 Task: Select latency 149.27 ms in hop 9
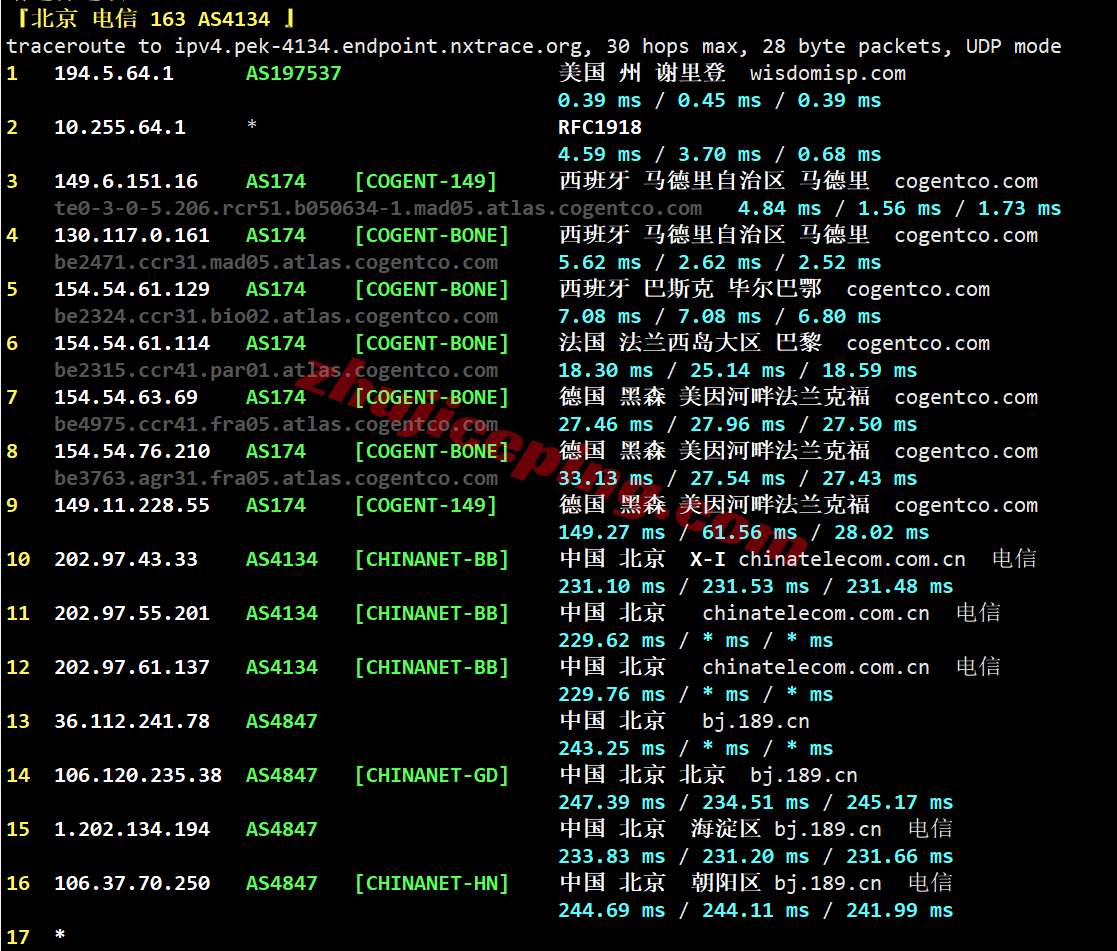611,533
